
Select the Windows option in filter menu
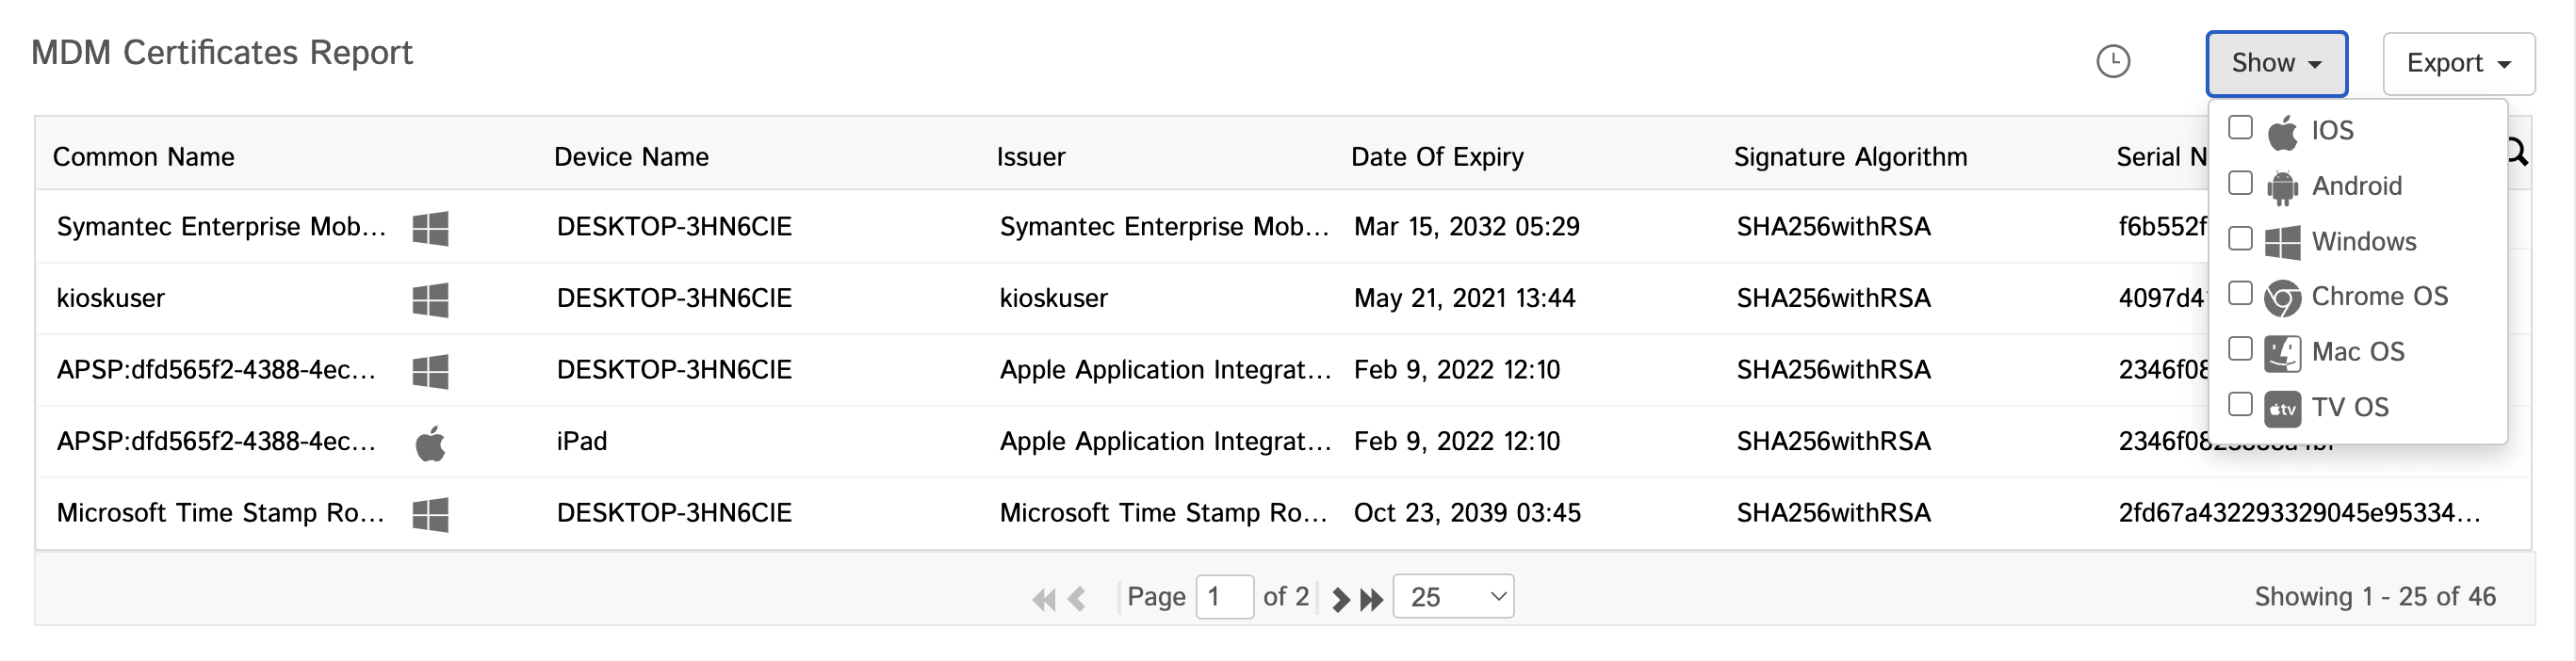[x=2363, y=241]
